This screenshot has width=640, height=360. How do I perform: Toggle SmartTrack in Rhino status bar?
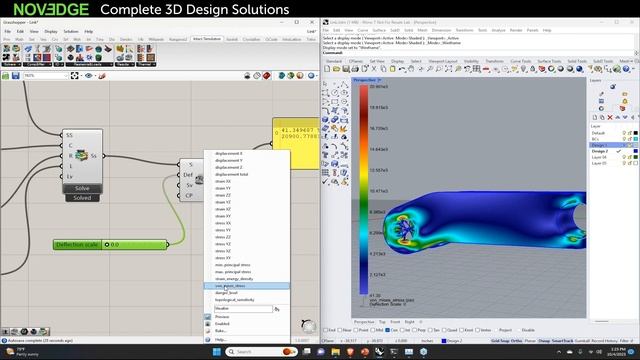point(562,341)
